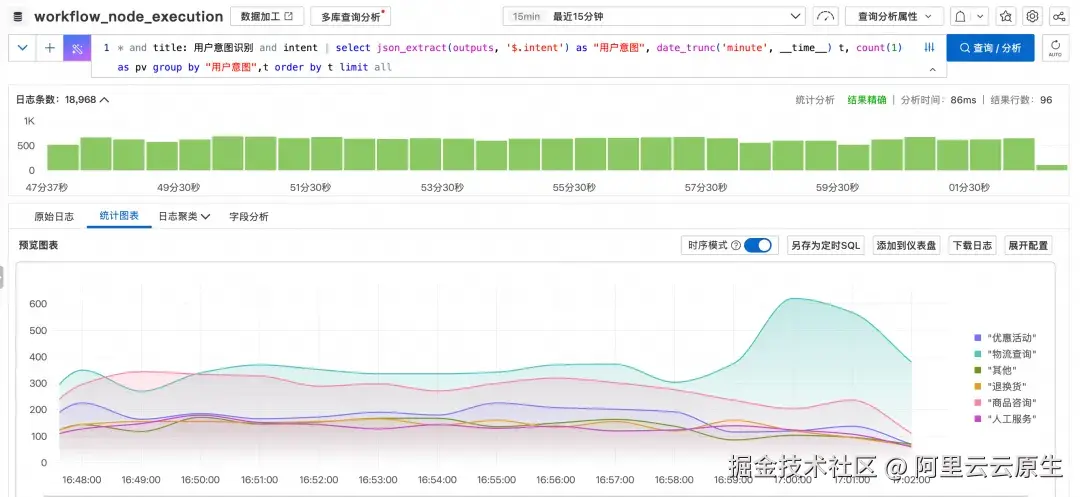Click the speedometer gauge icon
The width and height of the screenshot is (1080, 497).
point(824,16)
